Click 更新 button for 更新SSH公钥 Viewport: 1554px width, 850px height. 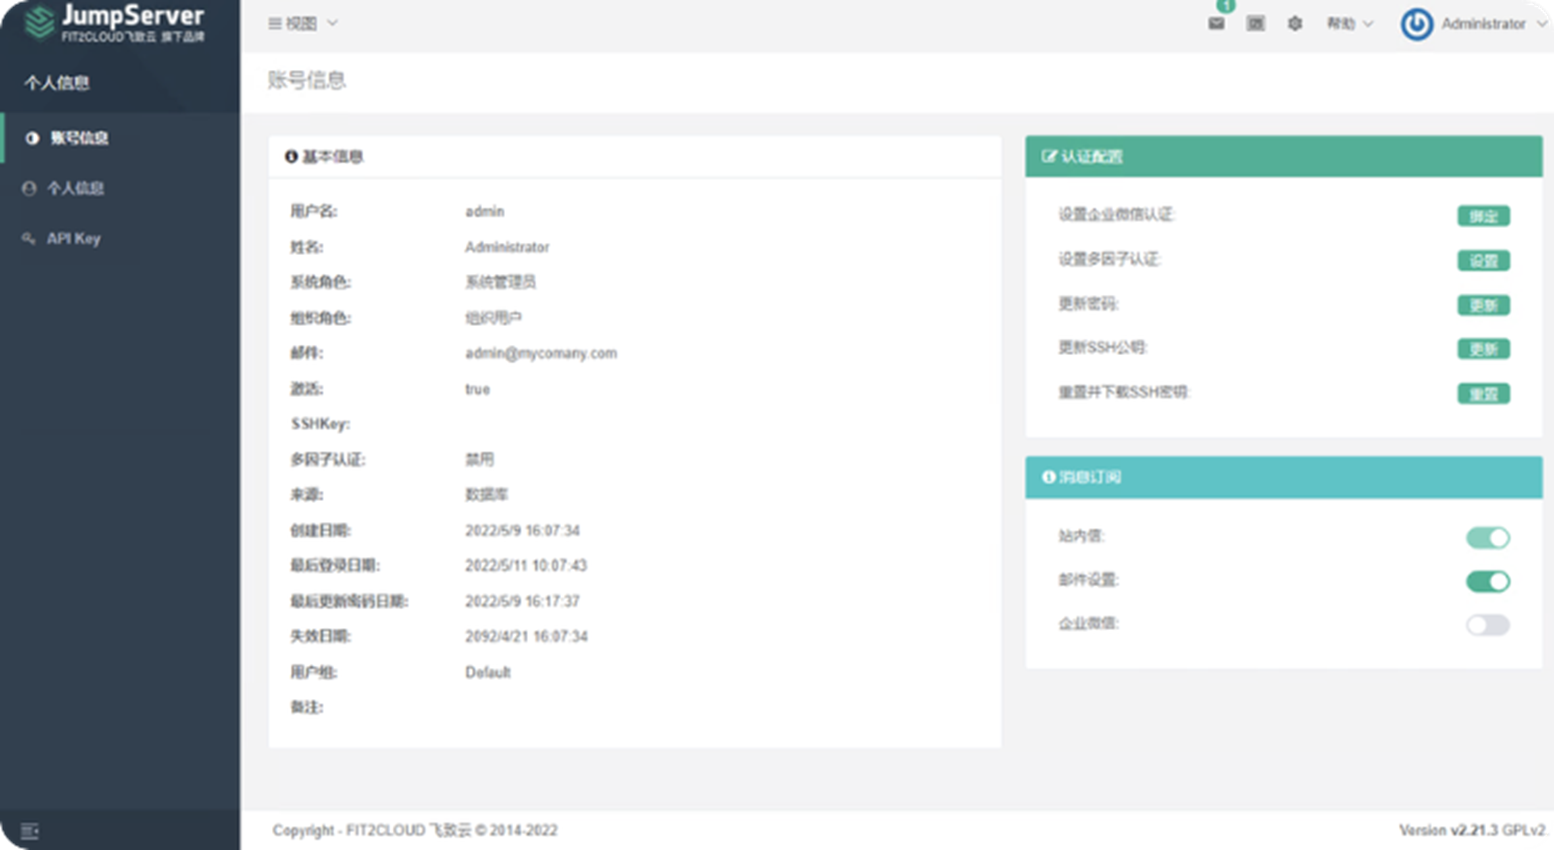pos(1483,349)
